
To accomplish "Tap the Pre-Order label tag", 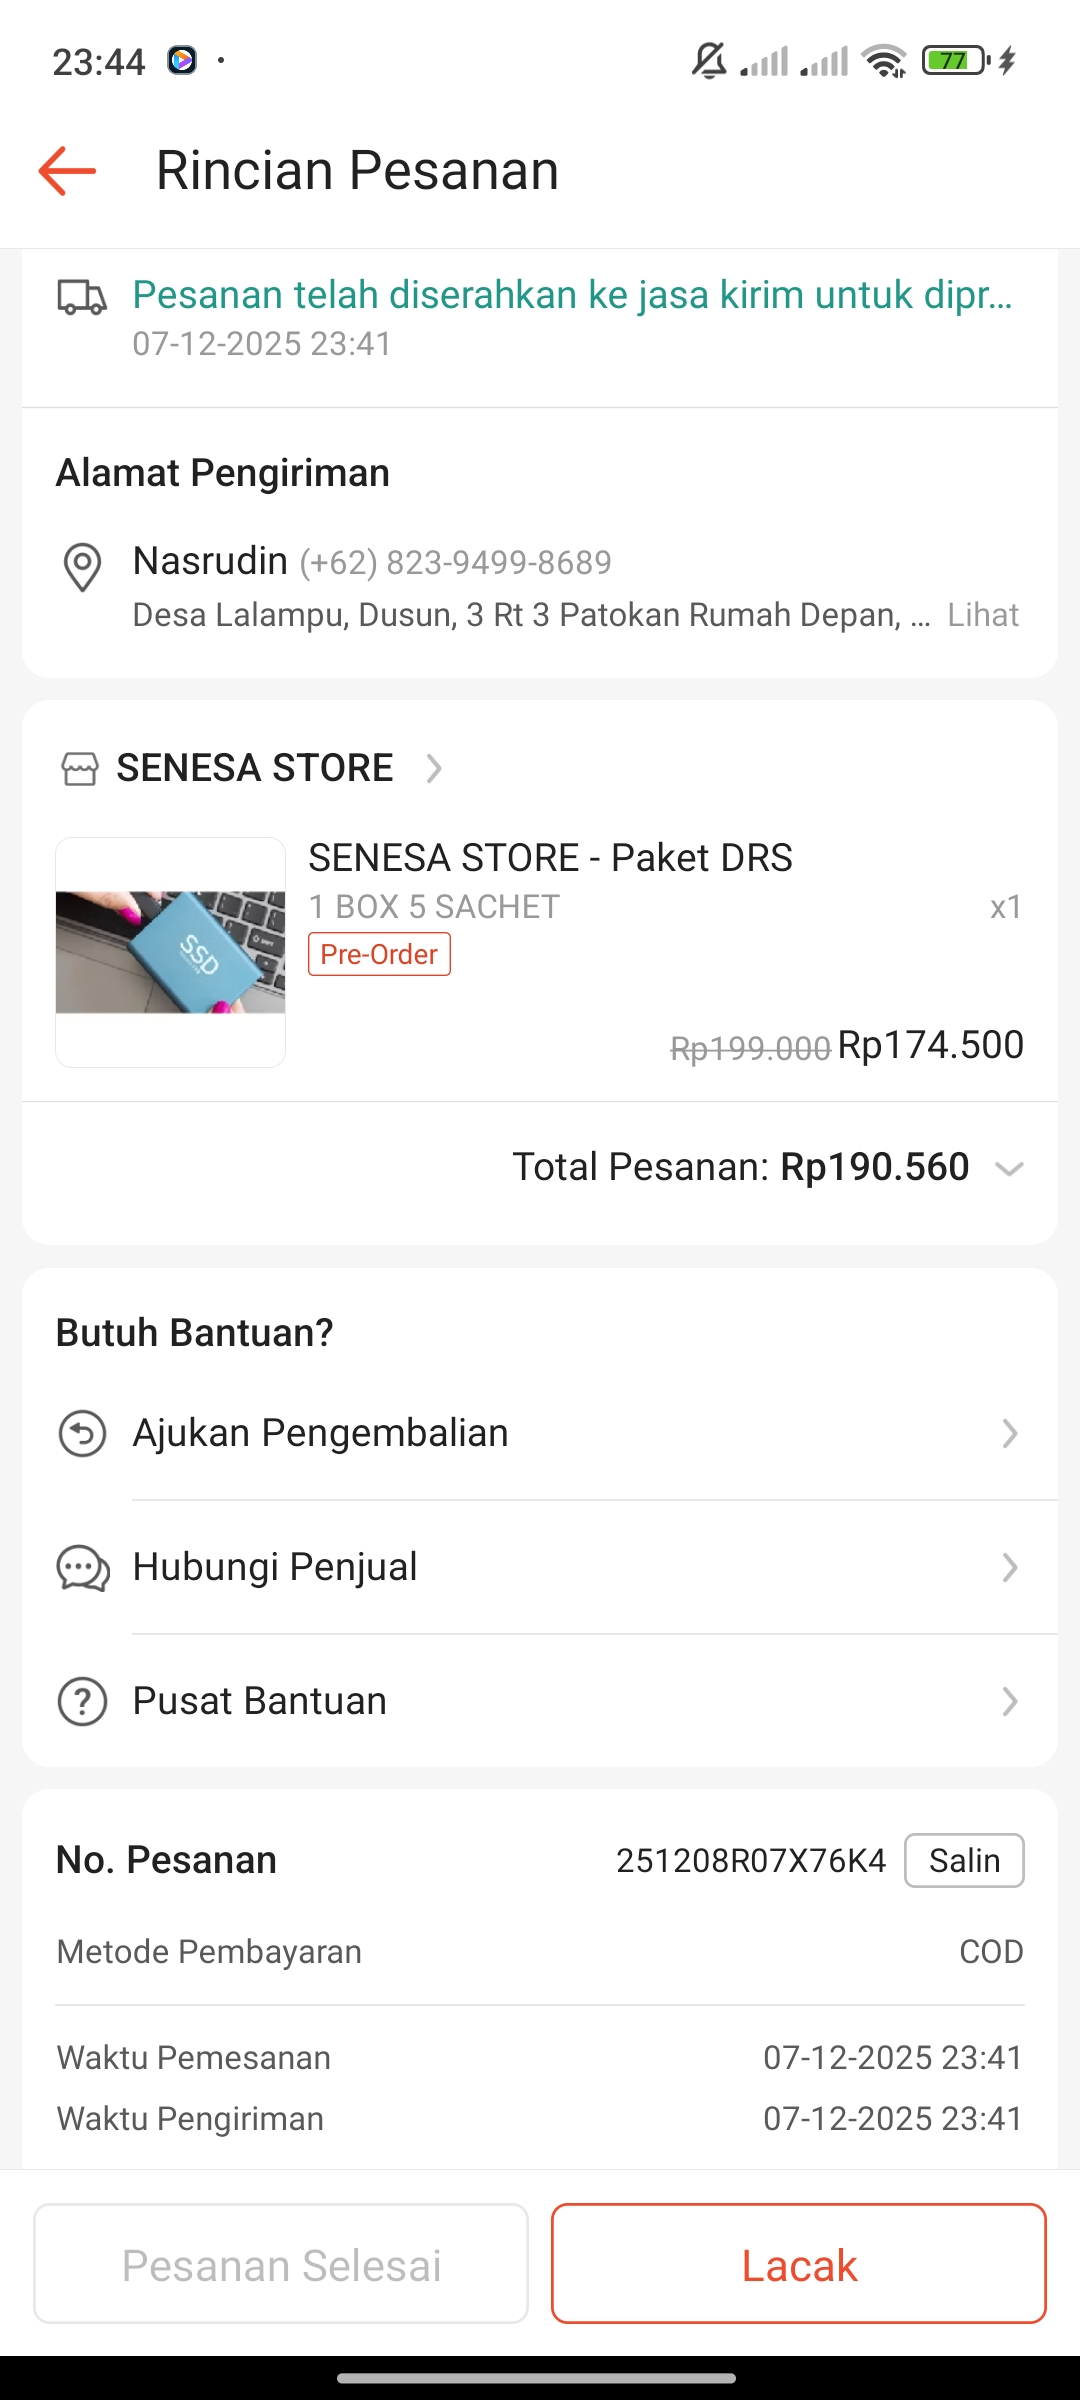I will (x=379, y=954).
